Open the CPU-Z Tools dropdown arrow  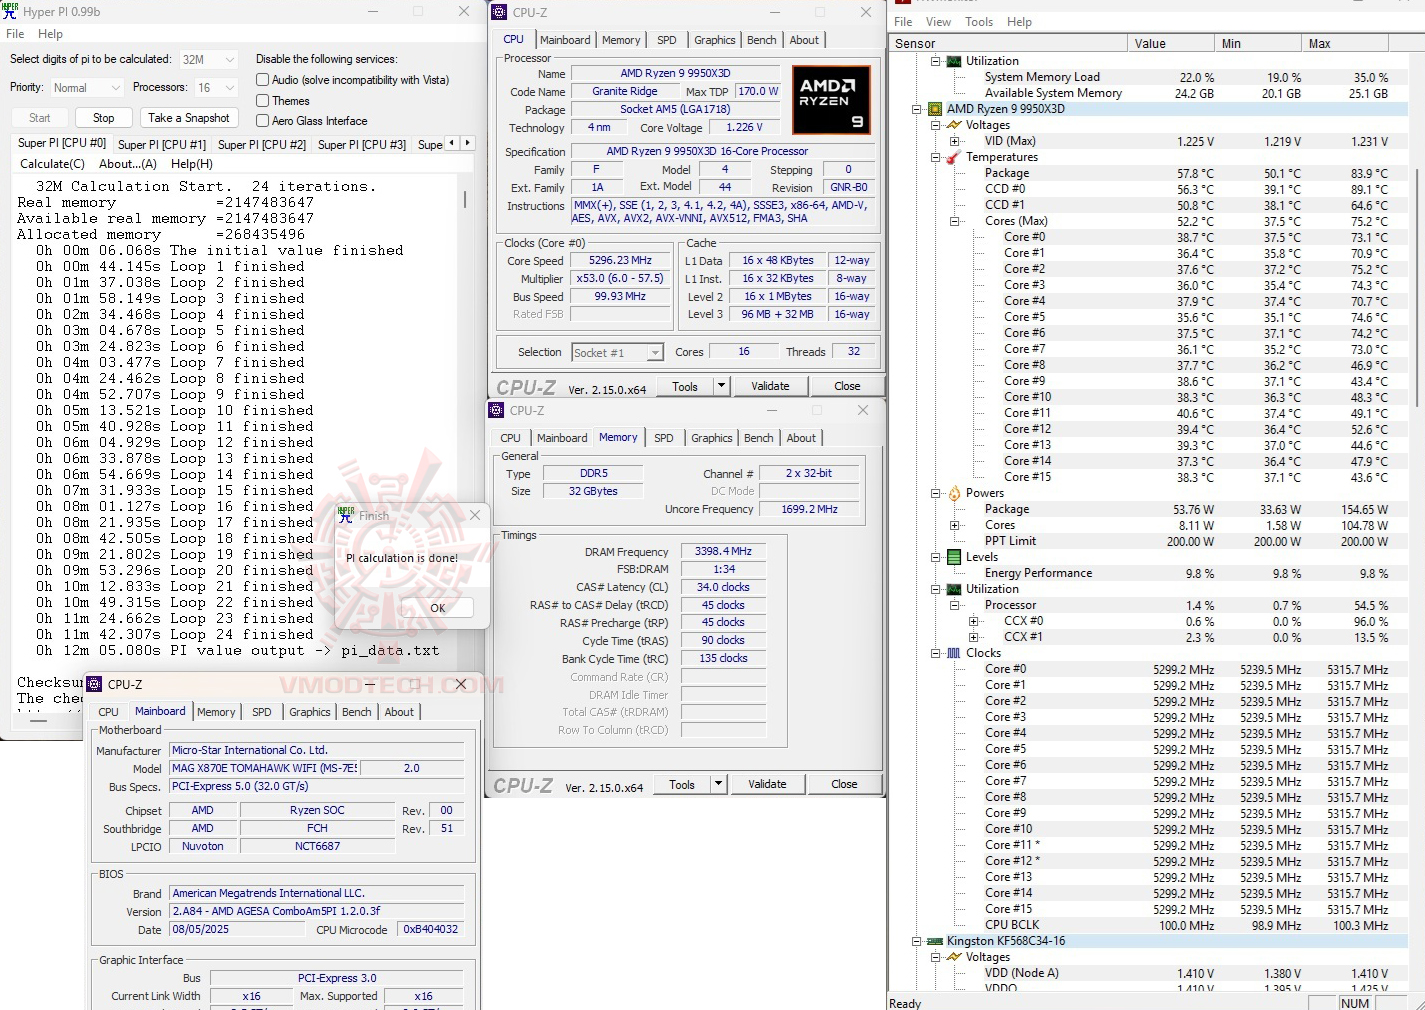(x=722, y=385)
